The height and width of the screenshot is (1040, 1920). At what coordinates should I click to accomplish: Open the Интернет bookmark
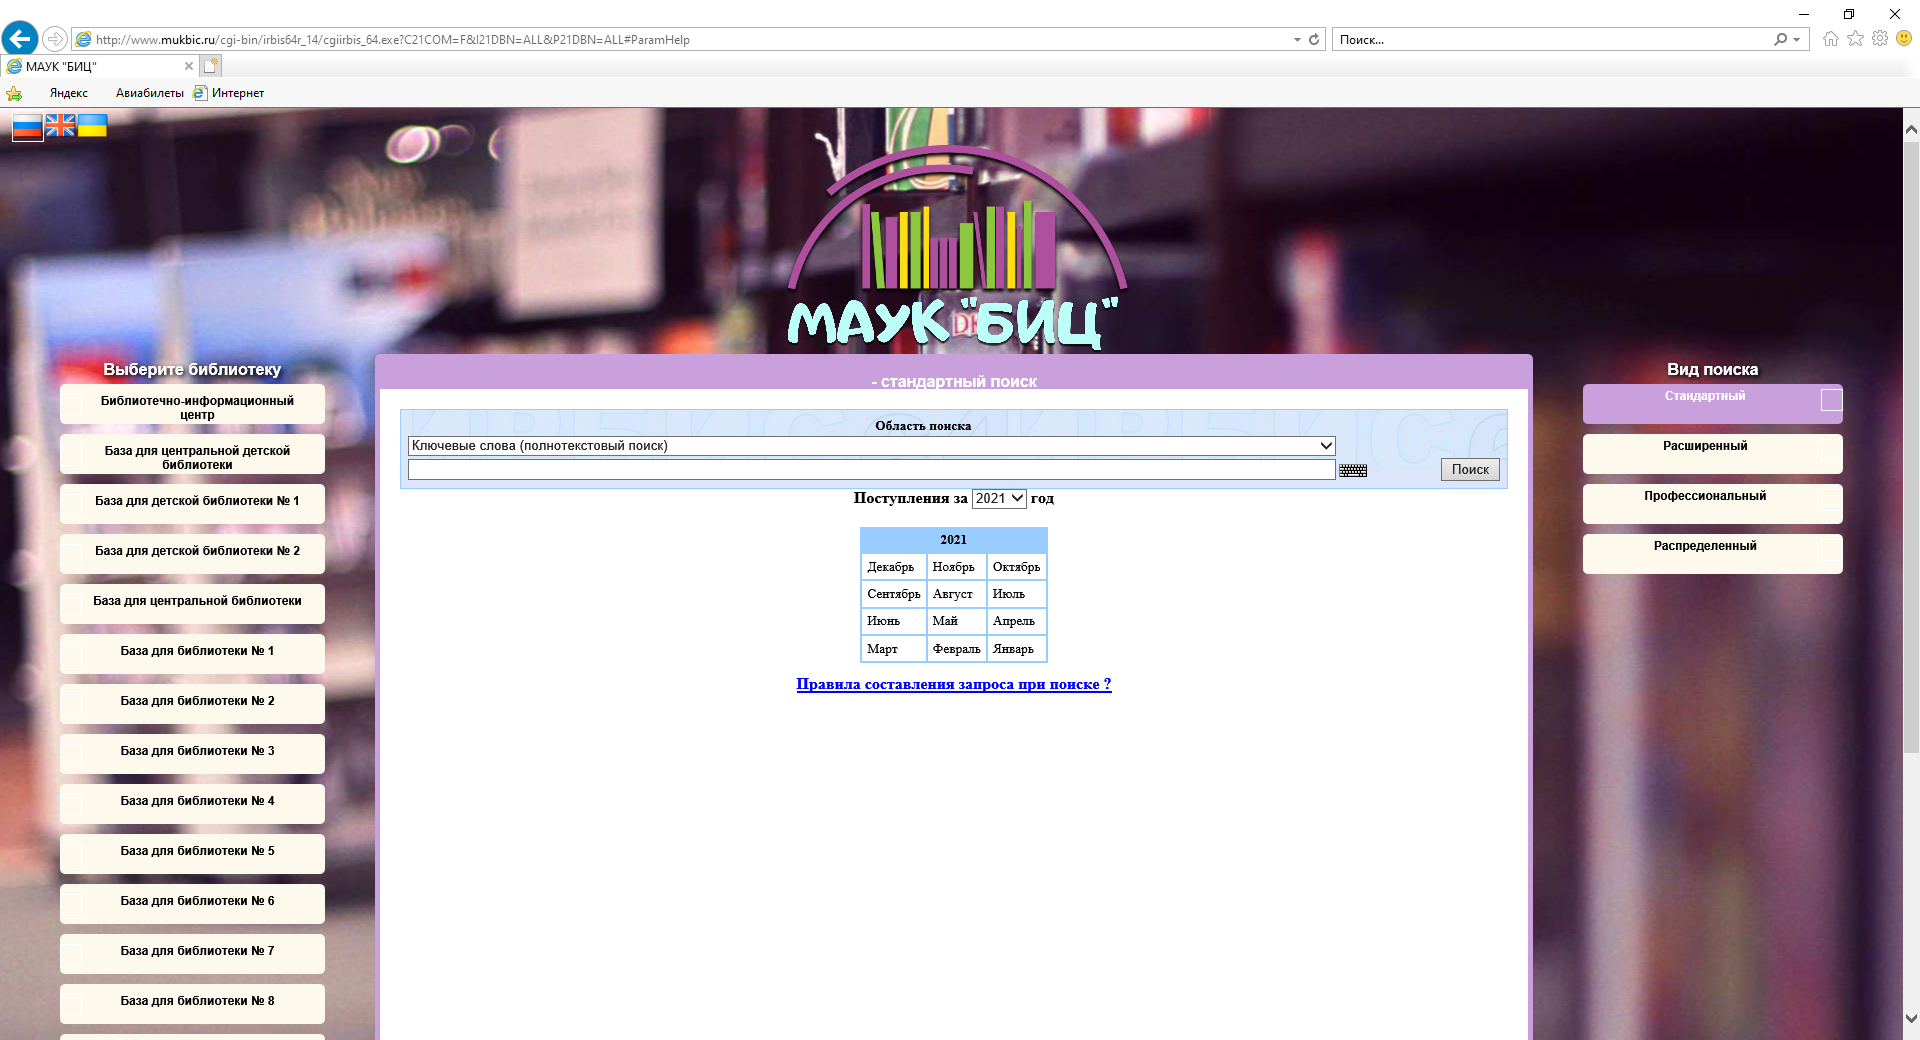[x=229, y=93]
